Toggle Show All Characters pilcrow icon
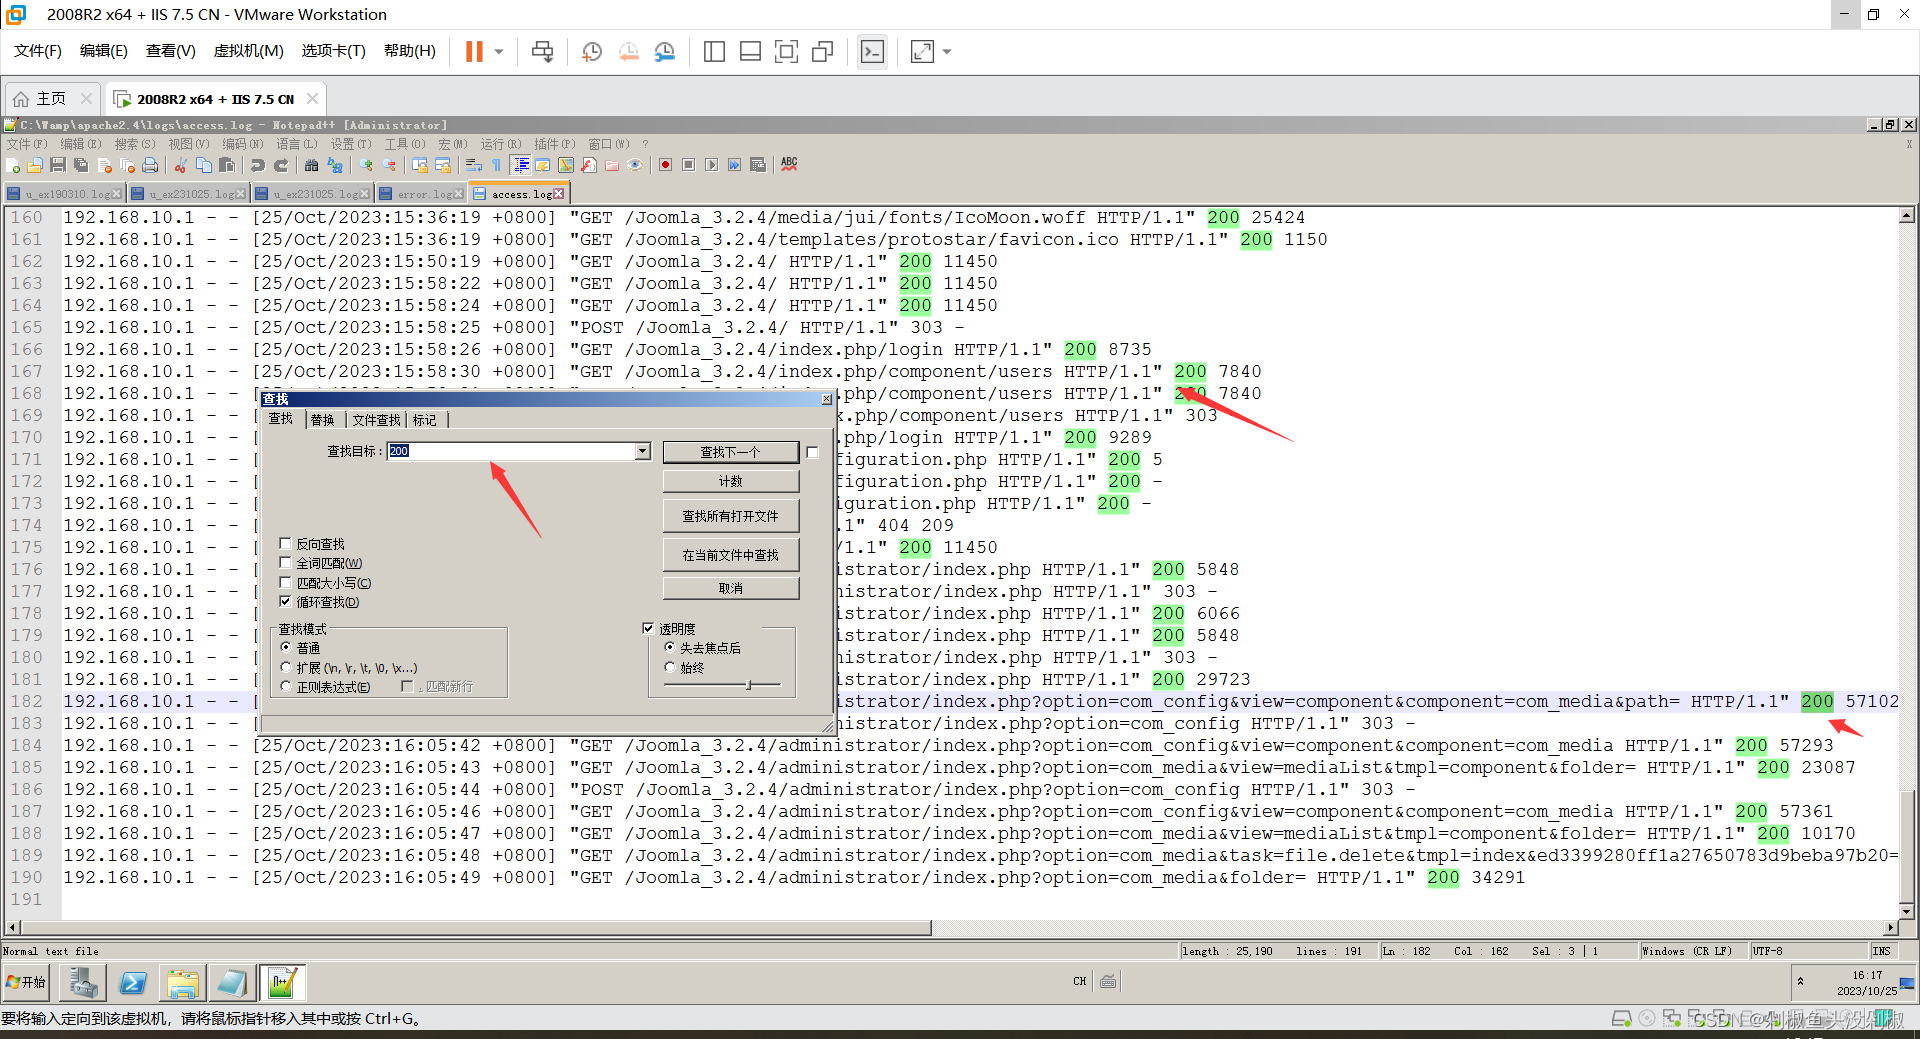The image size is (1920, 1039). point(497,165)
